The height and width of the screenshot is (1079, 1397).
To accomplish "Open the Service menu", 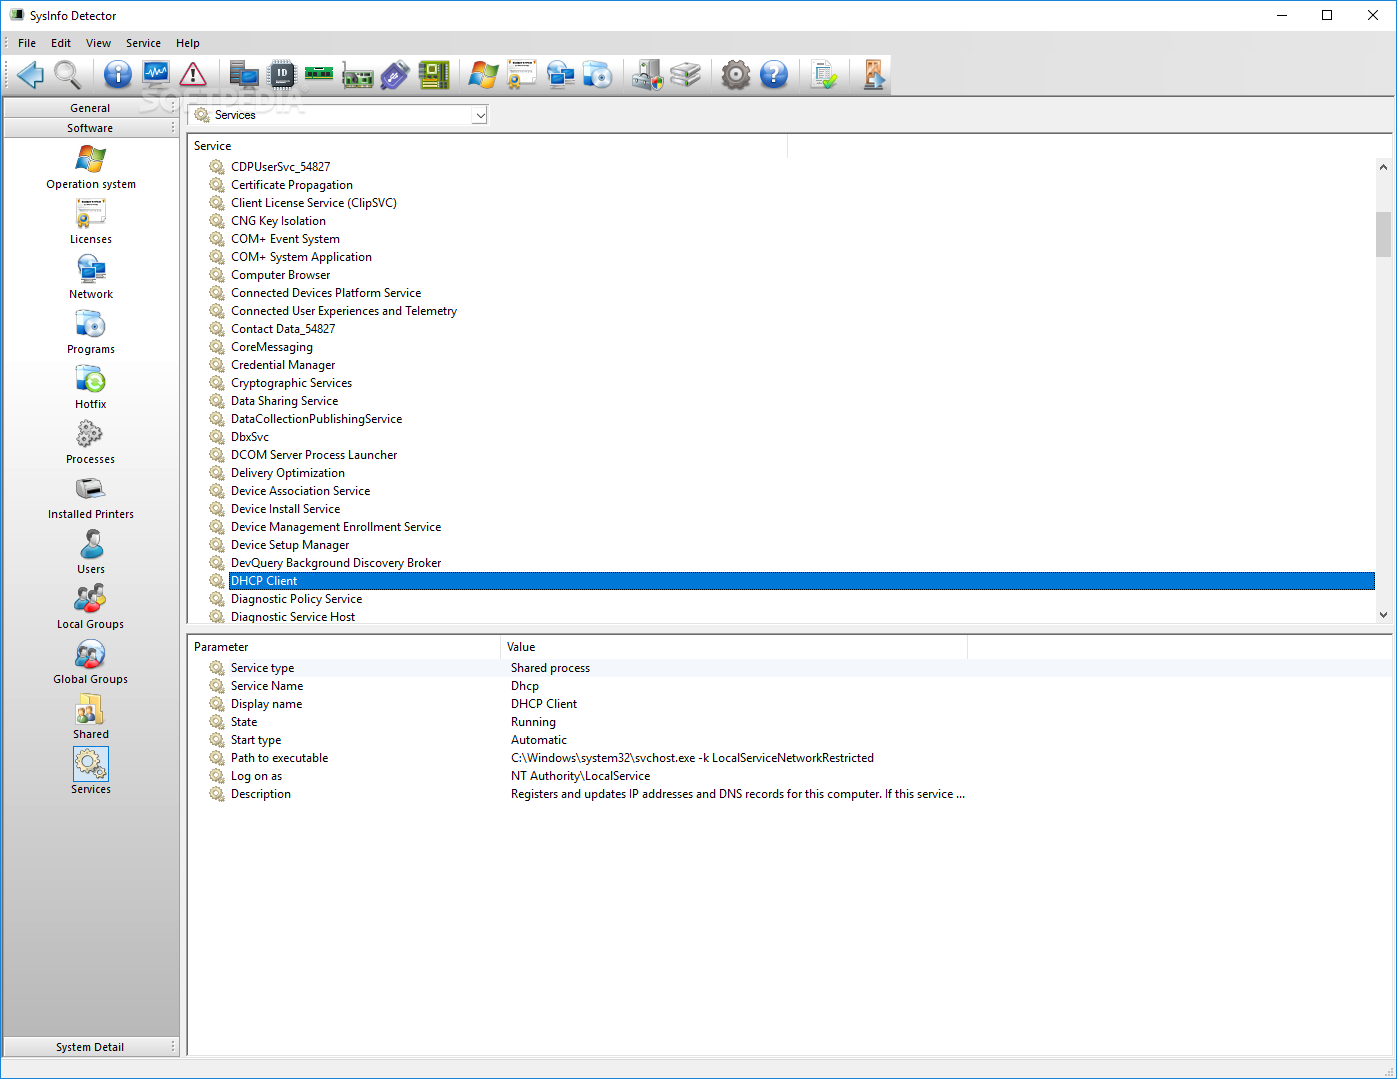I will pos(143,43).
